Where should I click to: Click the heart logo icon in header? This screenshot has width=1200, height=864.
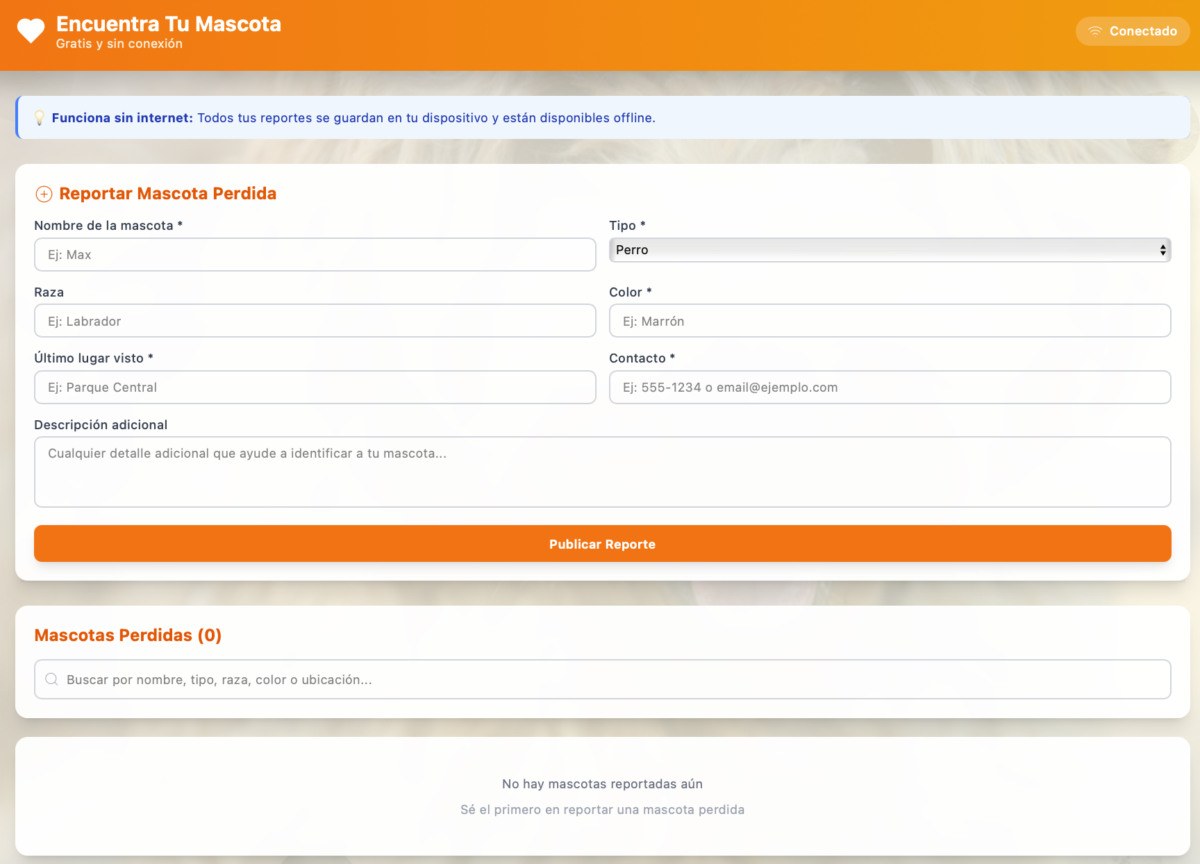click(x=31, y=31)
